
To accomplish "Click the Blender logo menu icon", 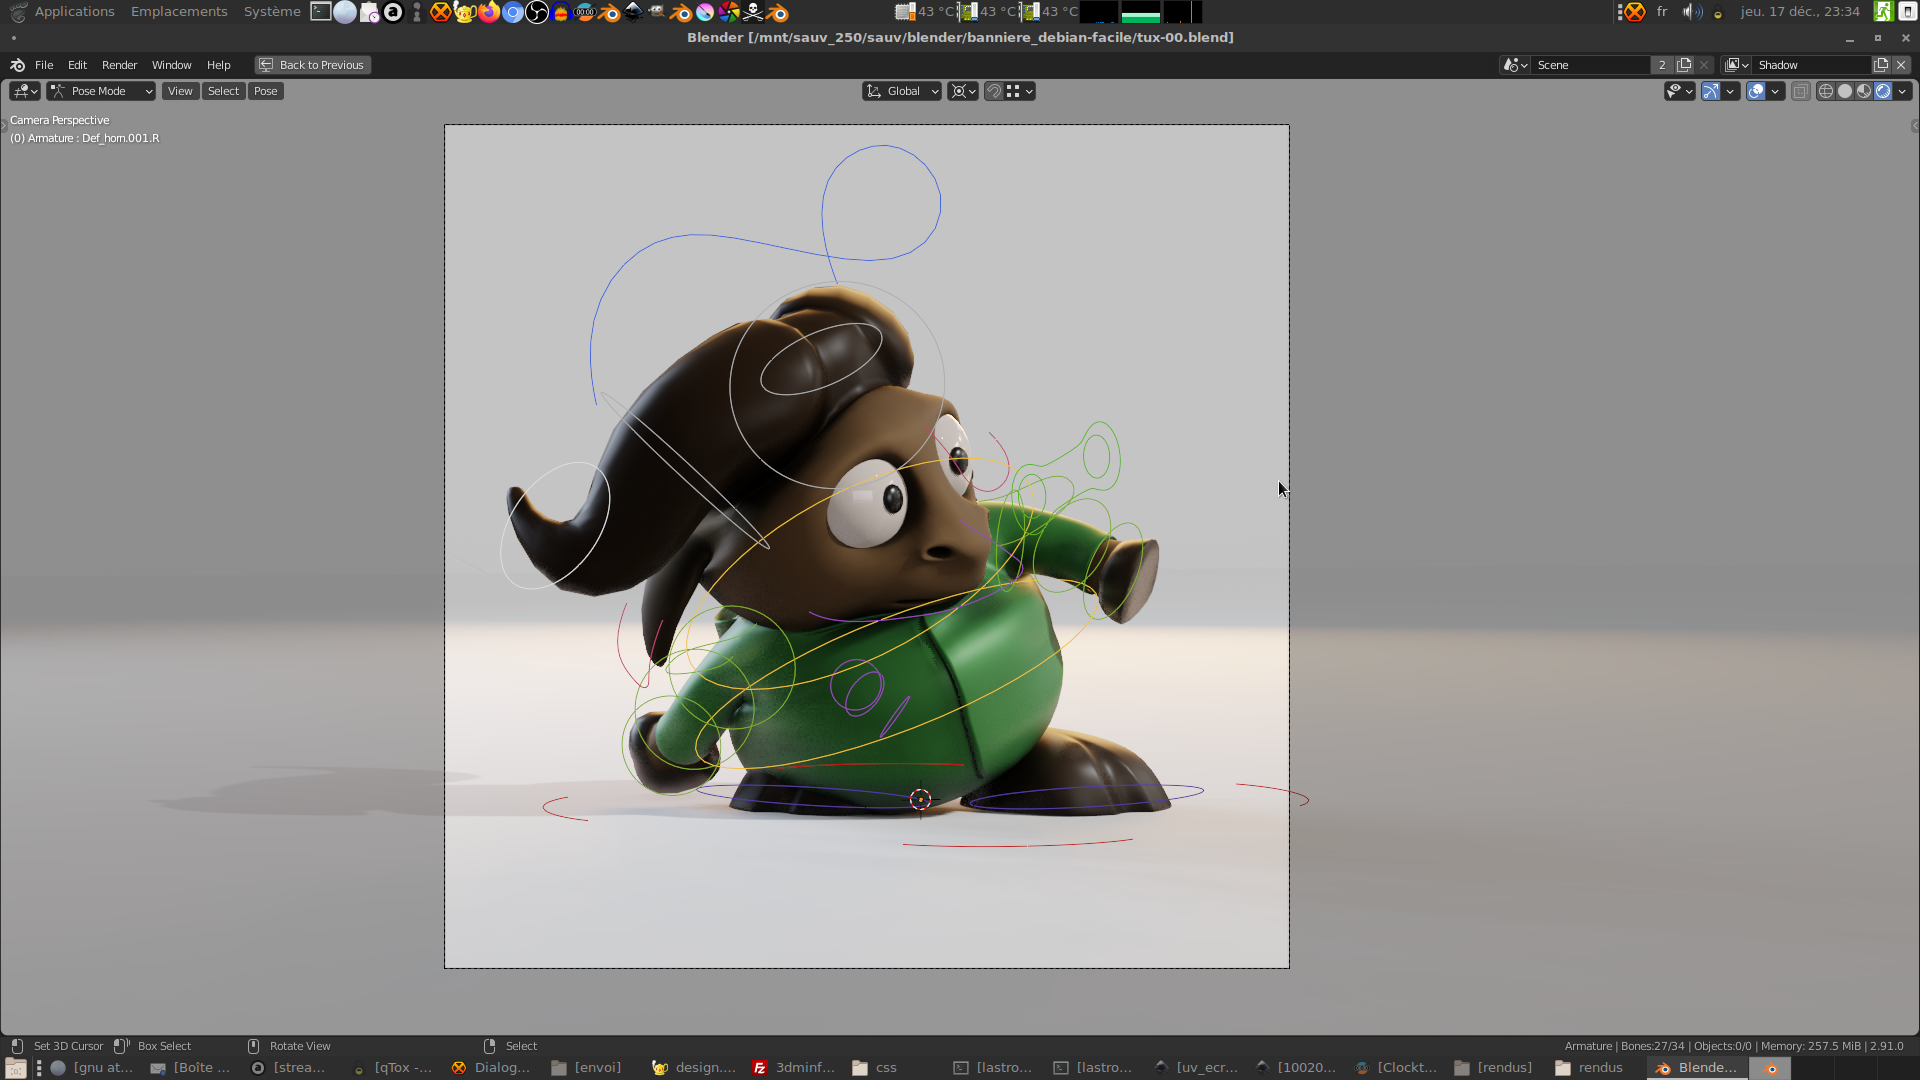I will click(x=17, y=65).
